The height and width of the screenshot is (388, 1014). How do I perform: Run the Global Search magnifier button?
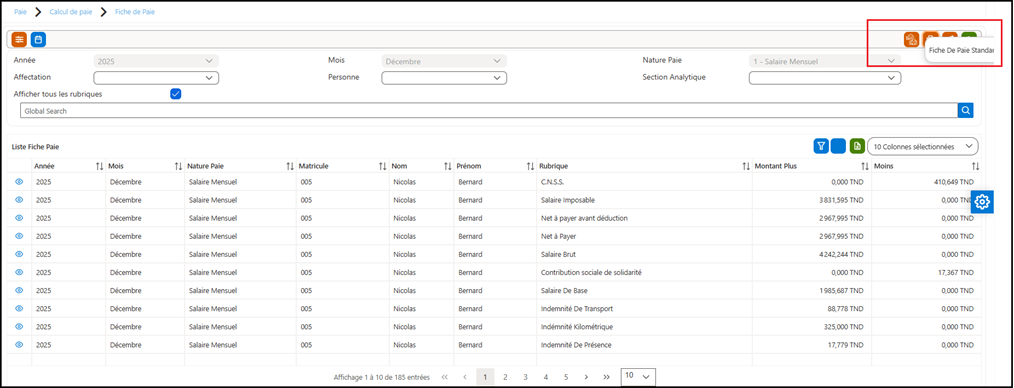click(965, 111)
